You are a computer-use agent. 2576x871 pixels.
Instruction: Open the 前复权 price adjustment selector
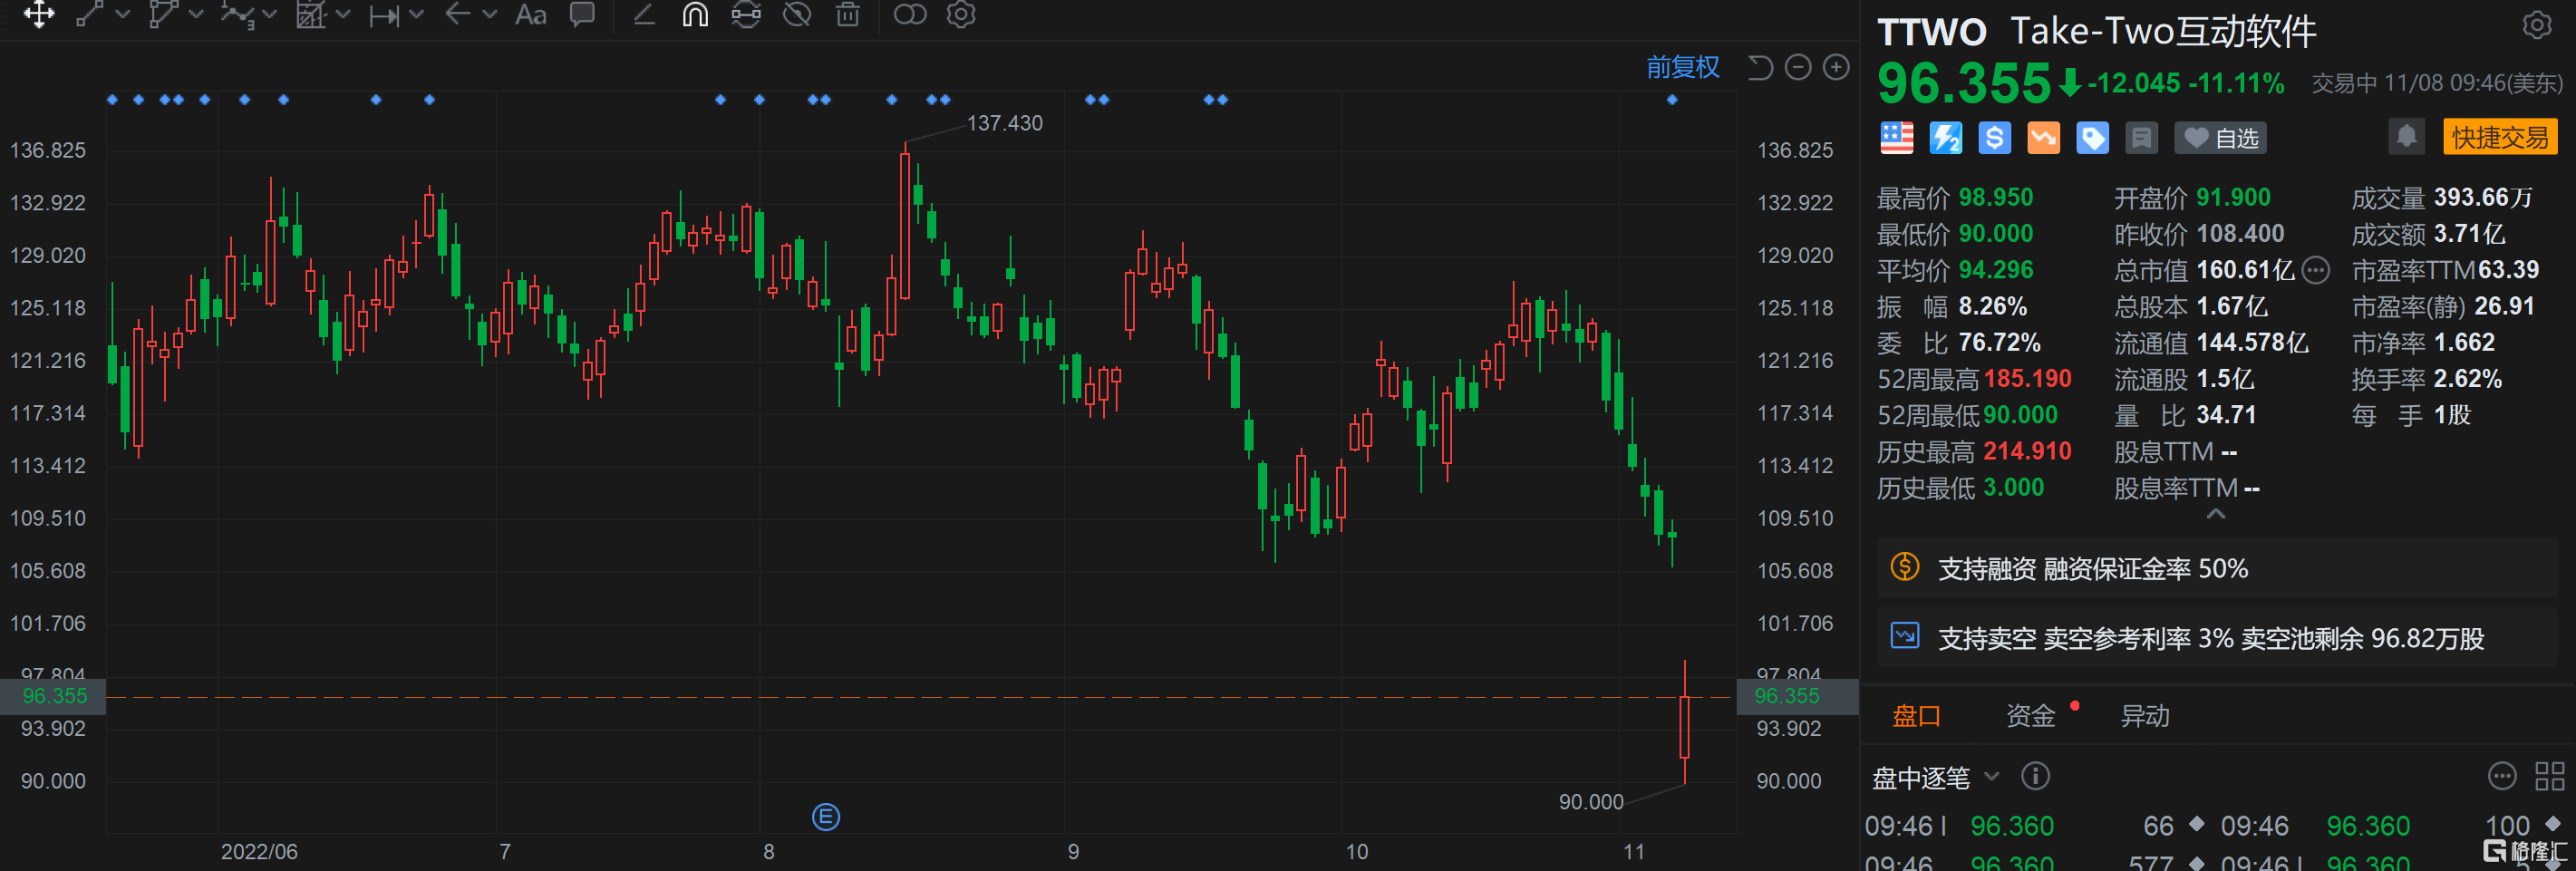pos(1683,67)
